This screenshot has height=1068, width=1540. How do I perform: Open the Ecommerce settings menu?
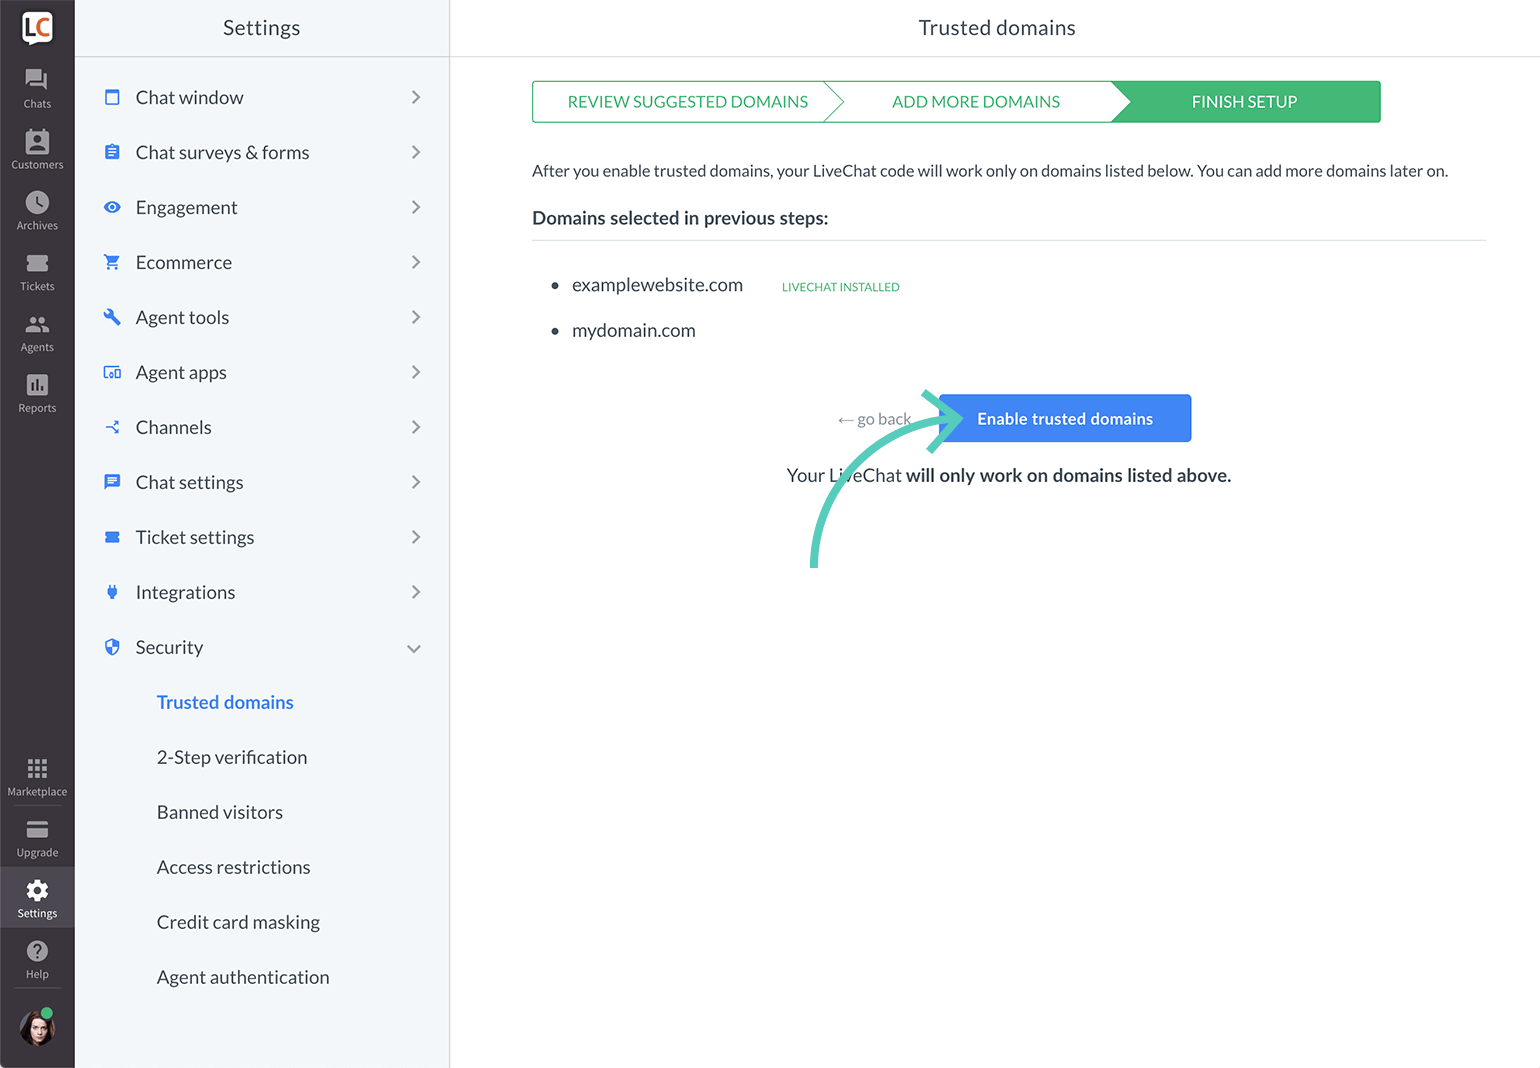(262, 262)
